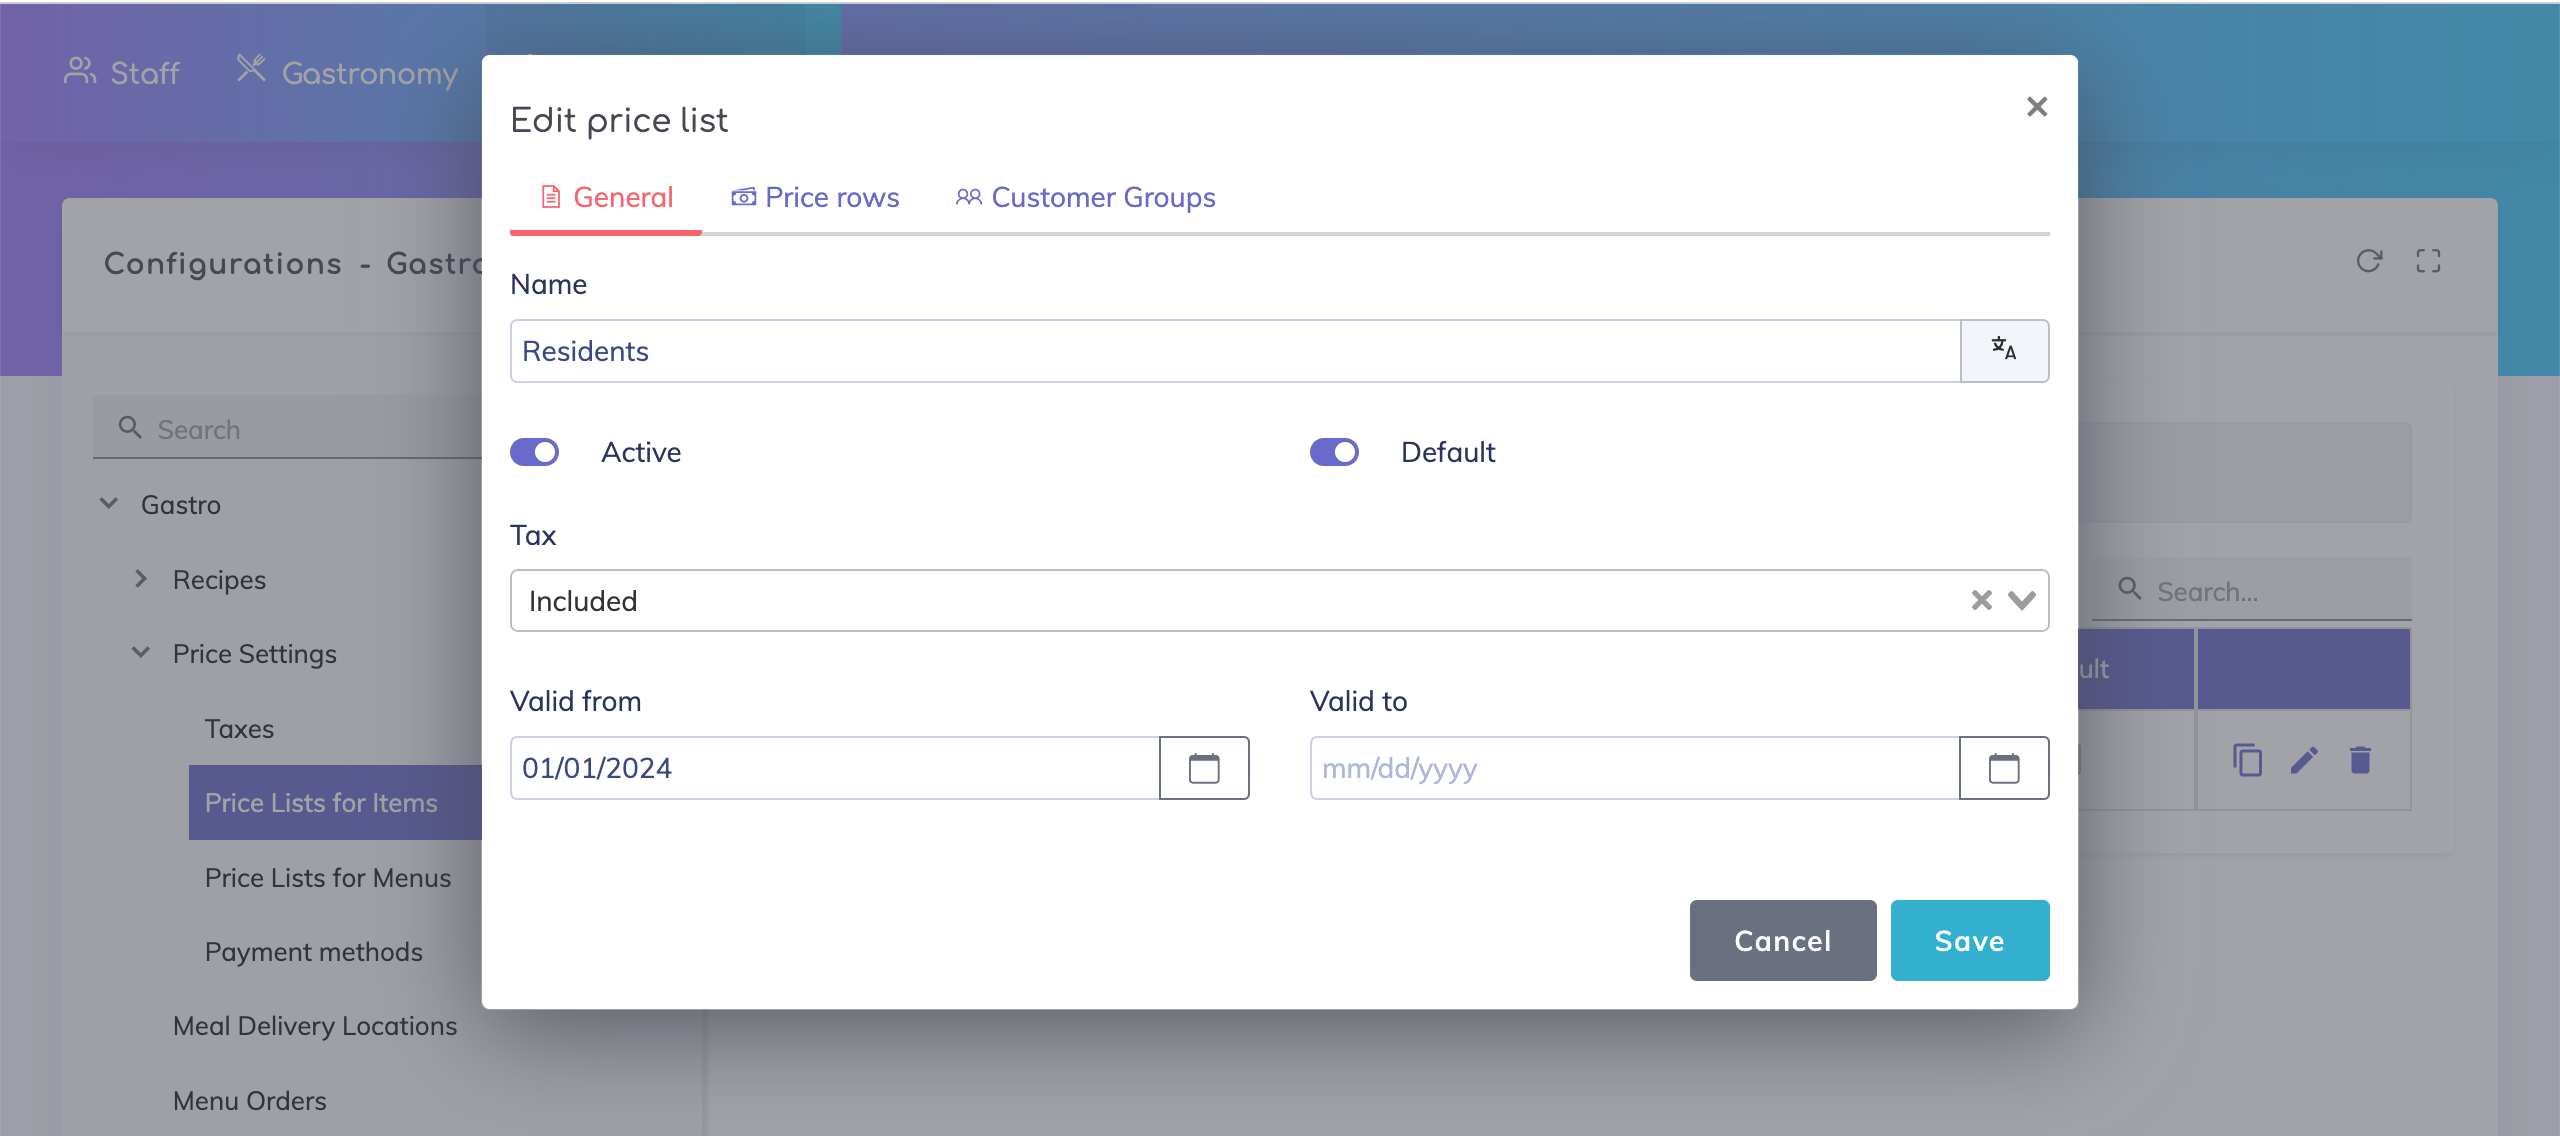Click the Save button
Image resolution: width=2560 pixels, height=1136 pixels.
[x=1969, y=940]
